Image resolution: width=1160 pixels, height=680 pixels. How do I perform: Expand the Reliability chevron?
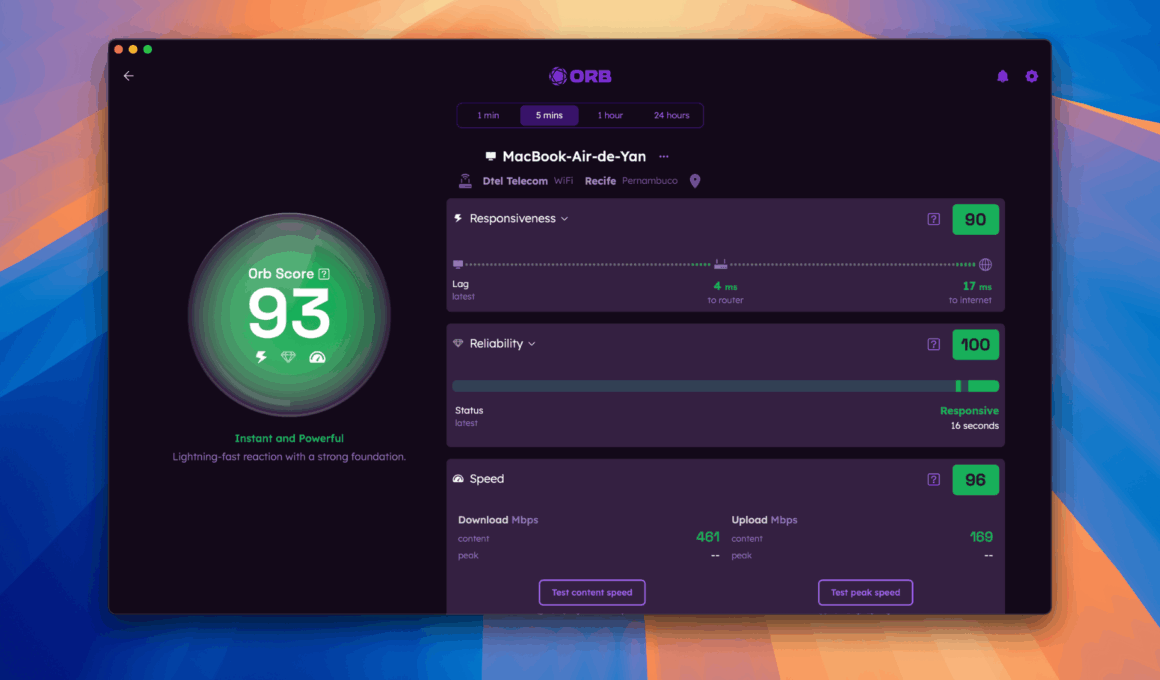[532, 344]
